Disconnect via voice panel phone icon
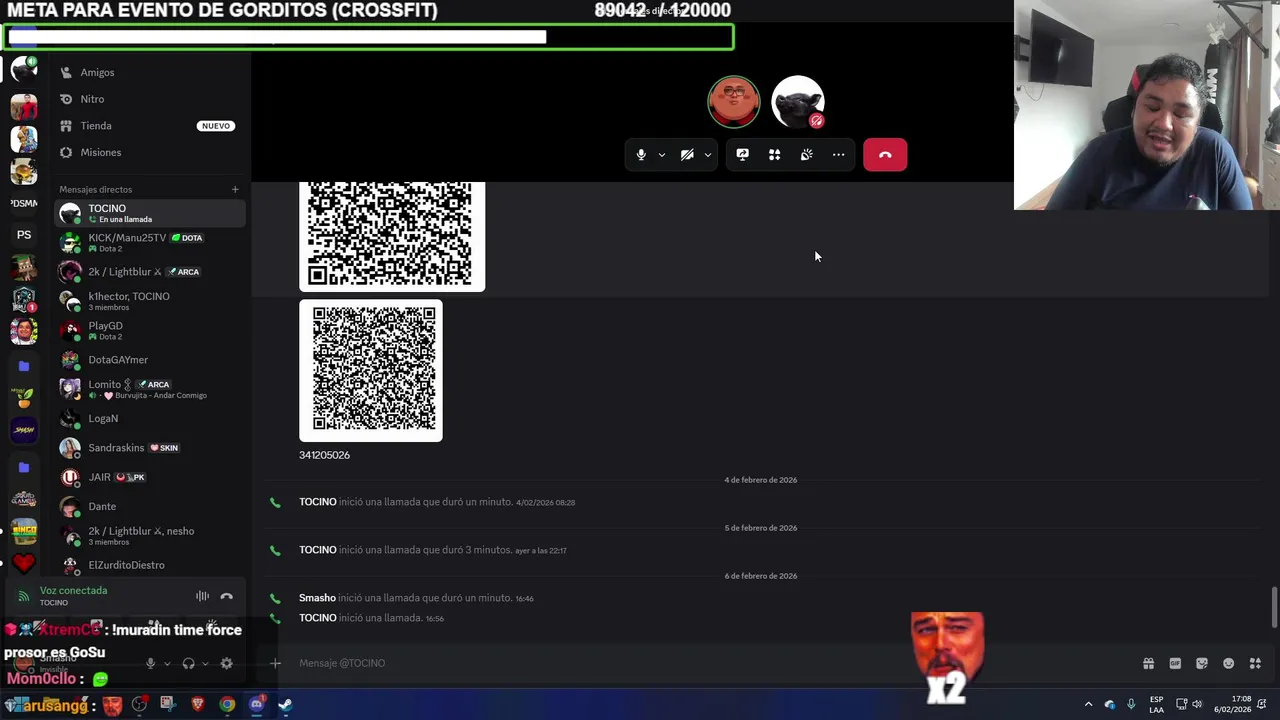The height and width of the screenshot is (720, 1280). click(x=227, y=596)
